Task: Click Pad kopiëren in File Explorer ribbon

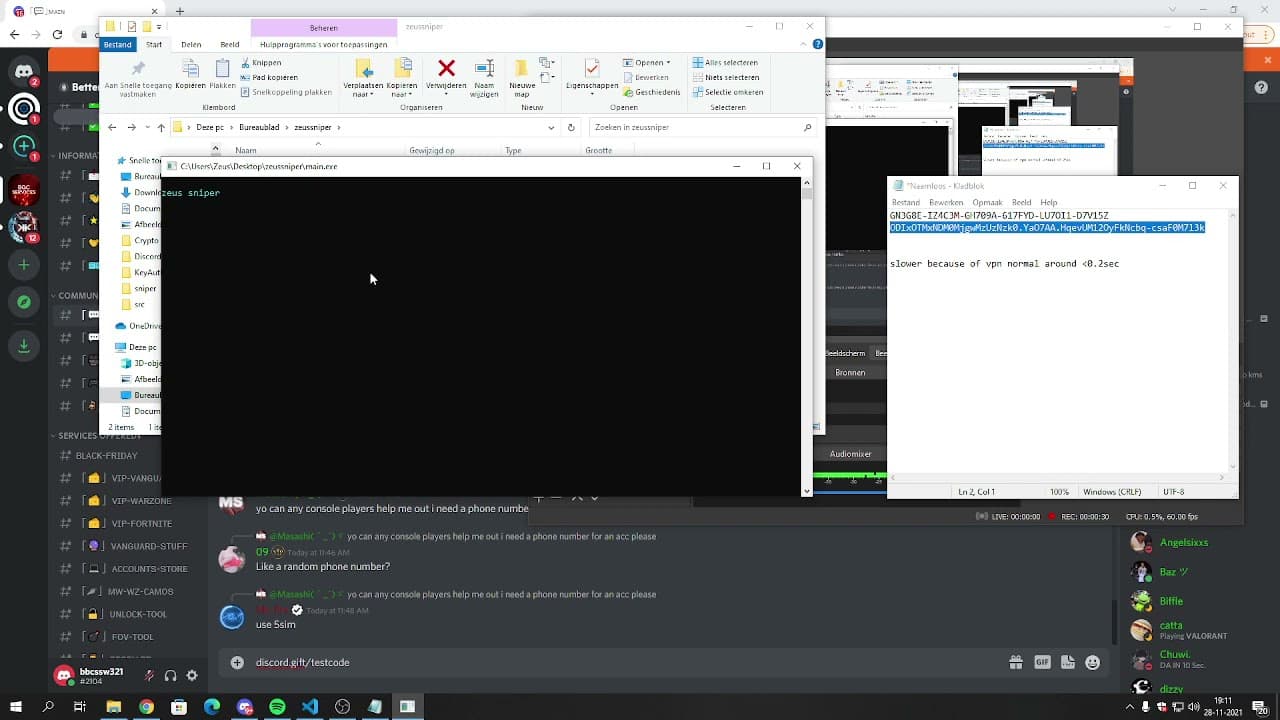Action: tap(268, 77)
